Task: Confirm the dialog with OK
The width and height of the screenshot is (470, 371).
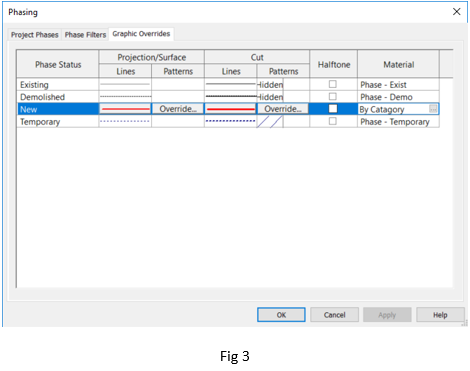Action: [281, 315]
